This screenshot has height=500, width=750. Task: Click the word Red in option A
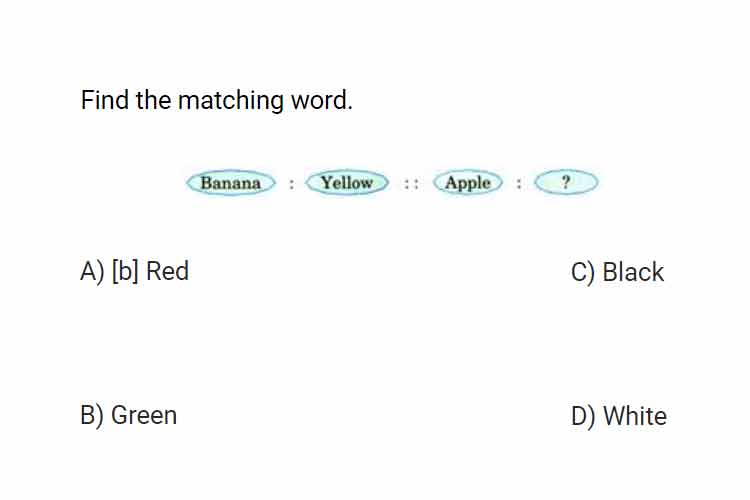click(167, 271)
